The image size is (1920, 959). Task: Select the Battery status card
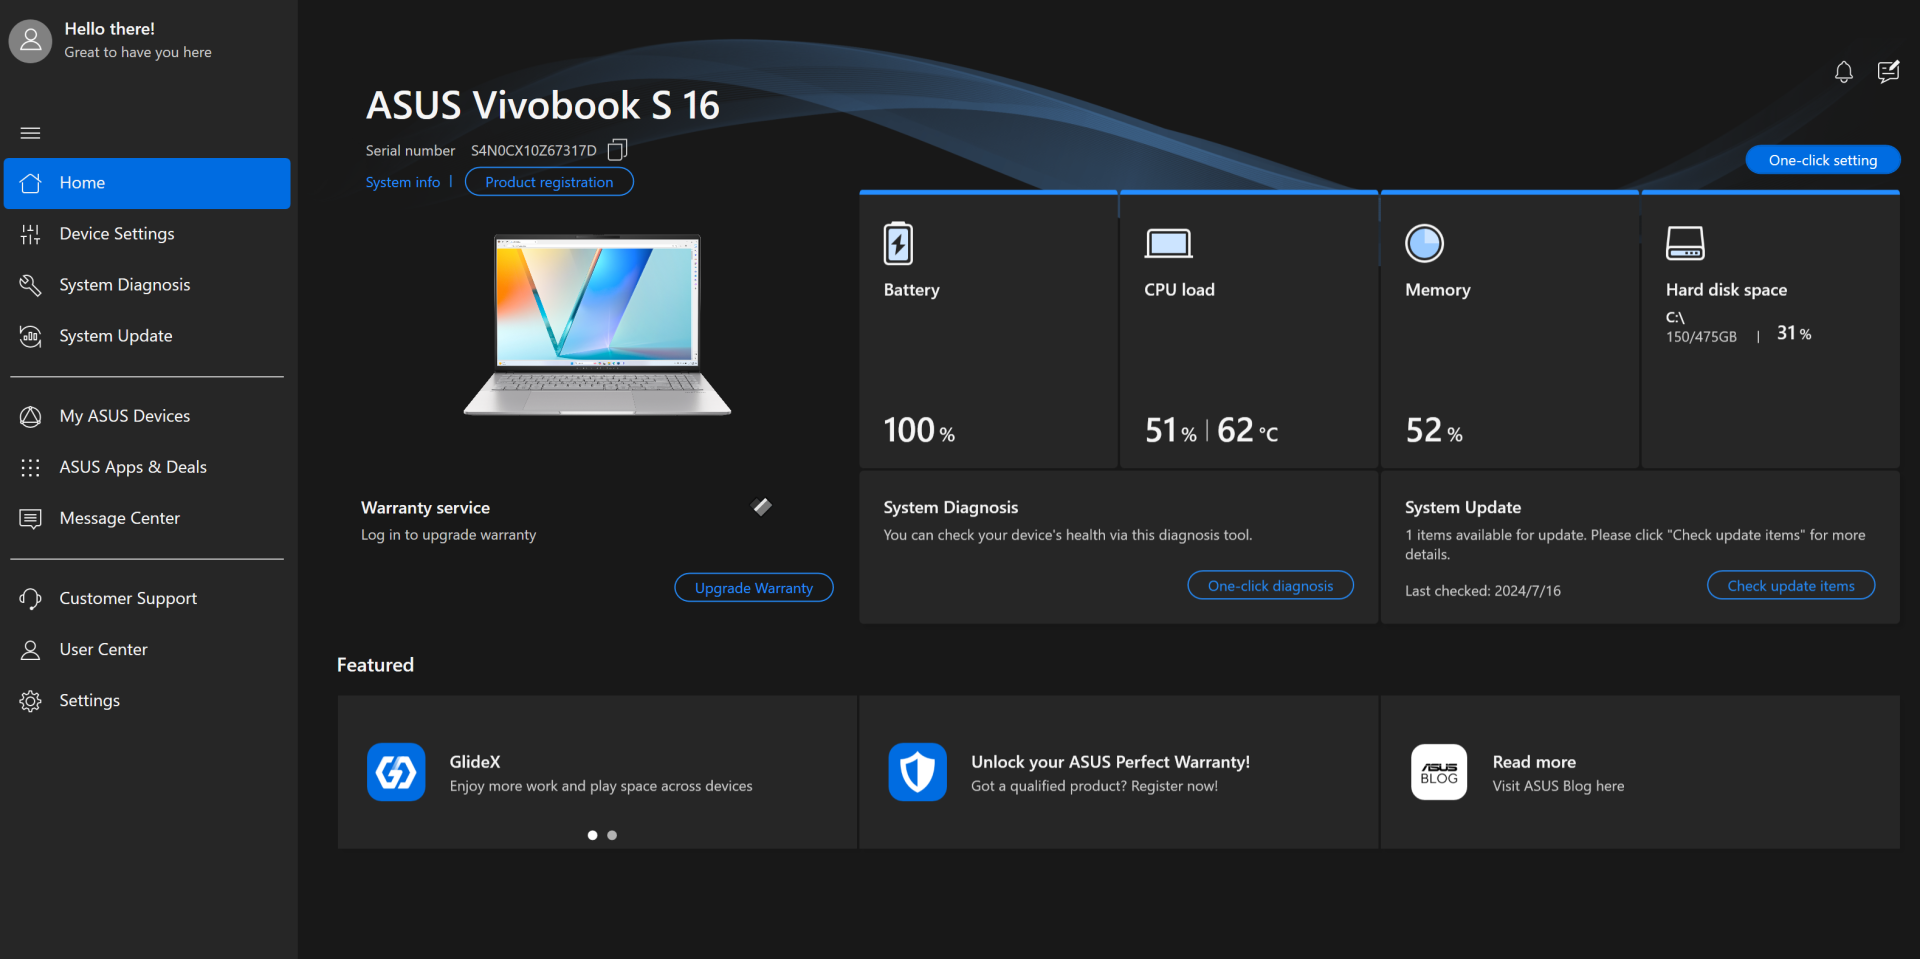(x=988, y=330)
